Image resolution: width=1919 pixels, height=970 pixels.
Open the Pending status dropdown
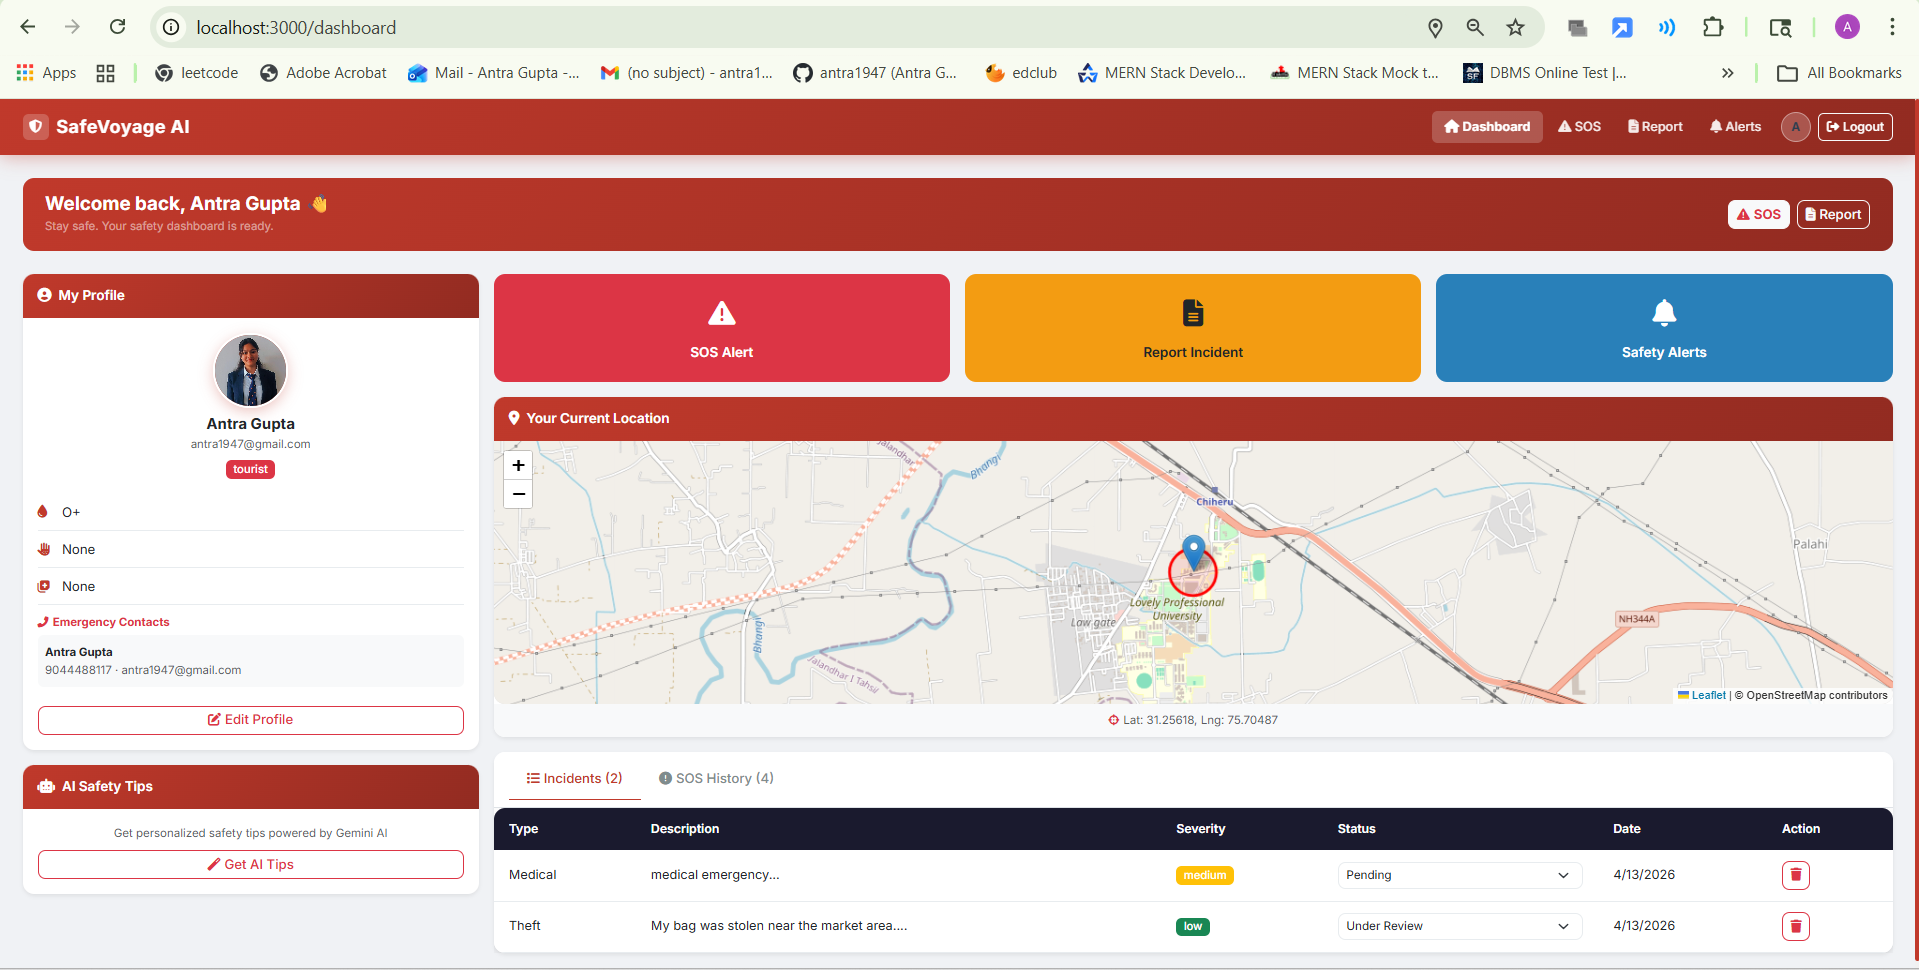pos(1458,875)
